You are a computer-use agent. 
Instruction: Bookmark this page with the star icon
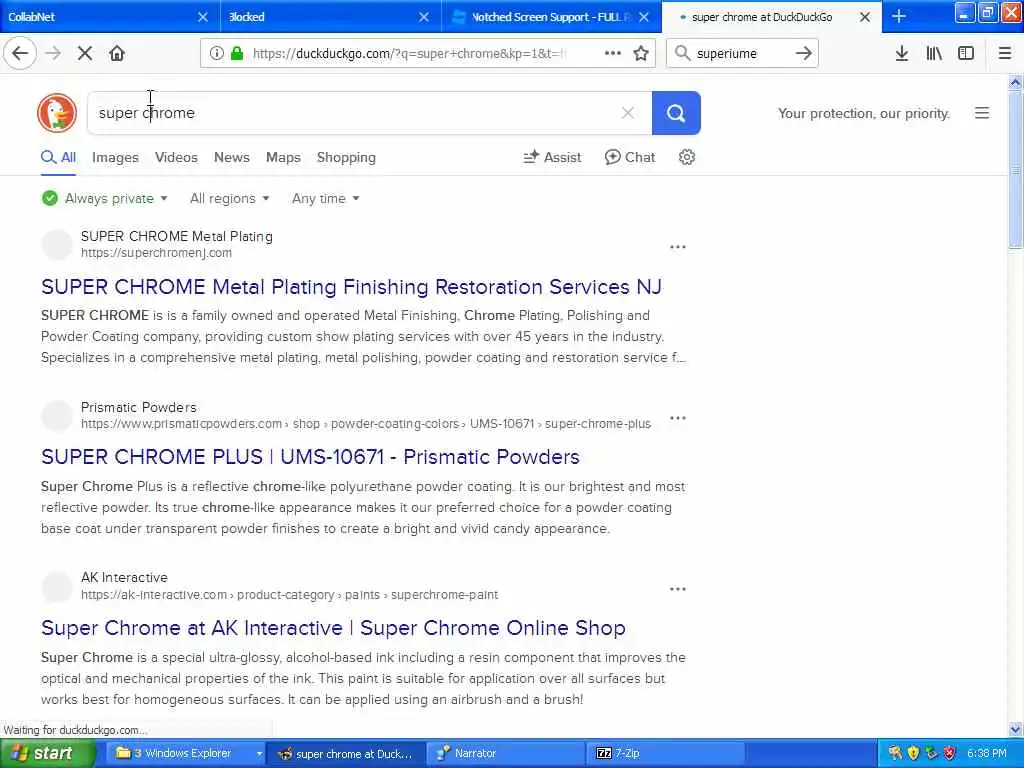pos(641,54)
